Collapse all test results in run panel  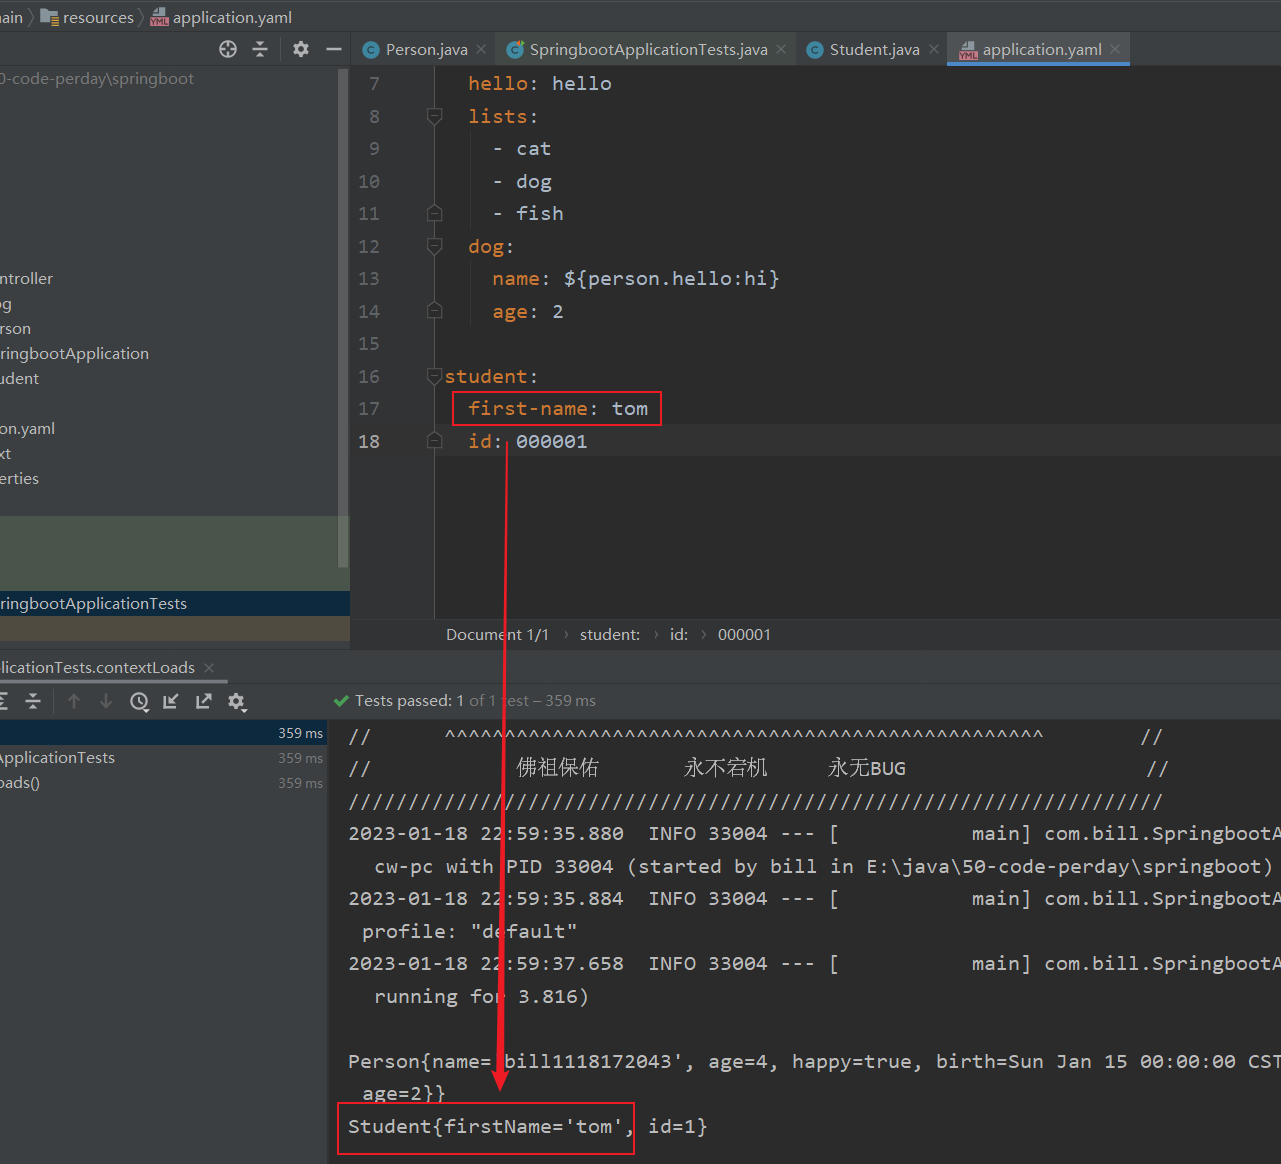[33, 702]
